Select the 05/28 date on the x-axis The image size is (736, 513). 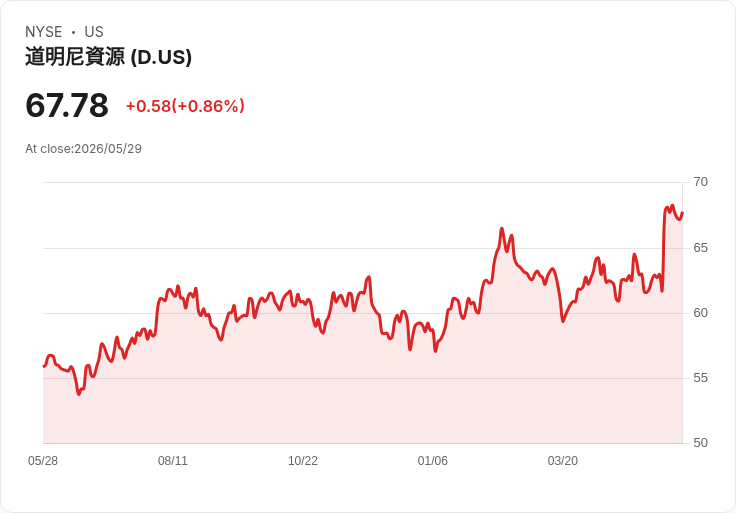(43, 461)
